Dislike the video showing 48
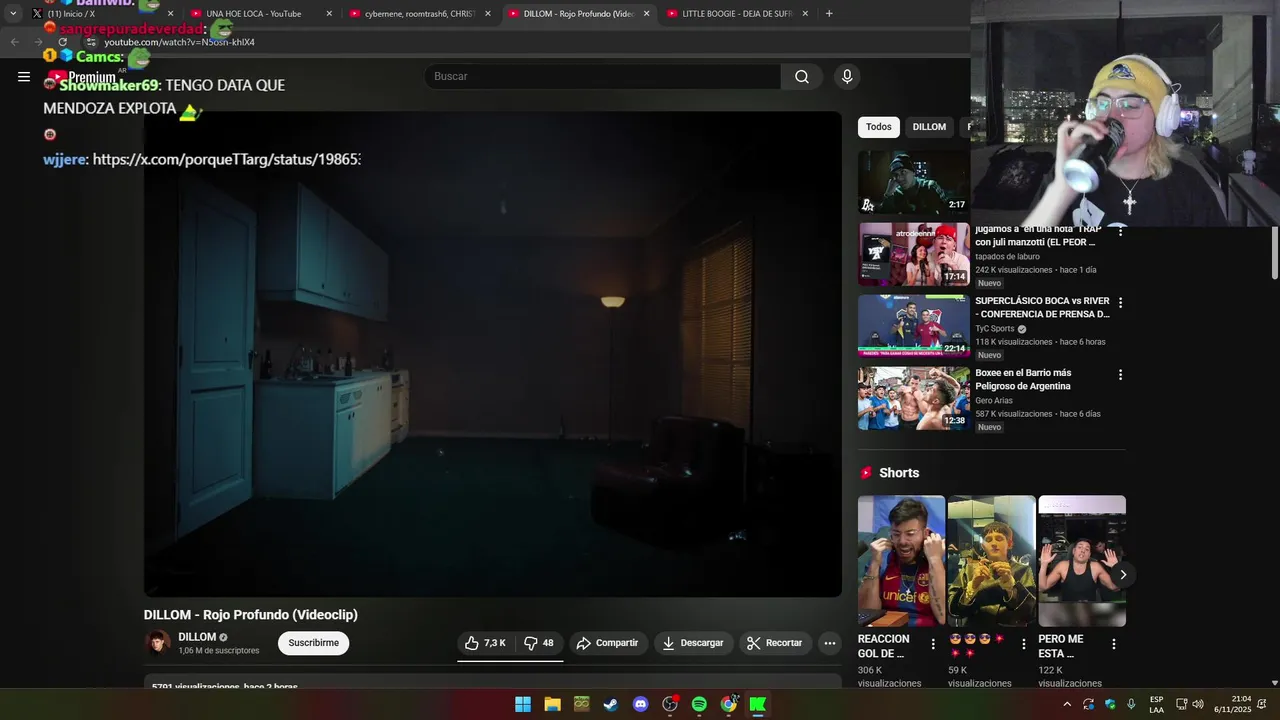The height and width of the screenshot is (720, 1280). coord(539,643)
